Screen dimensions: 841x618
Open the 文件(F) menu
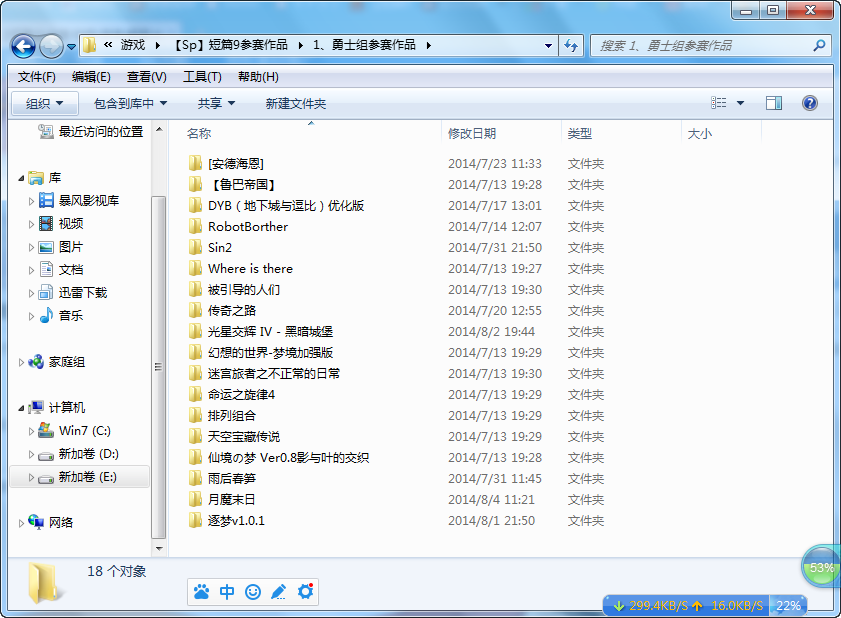(x=36, y=77)
